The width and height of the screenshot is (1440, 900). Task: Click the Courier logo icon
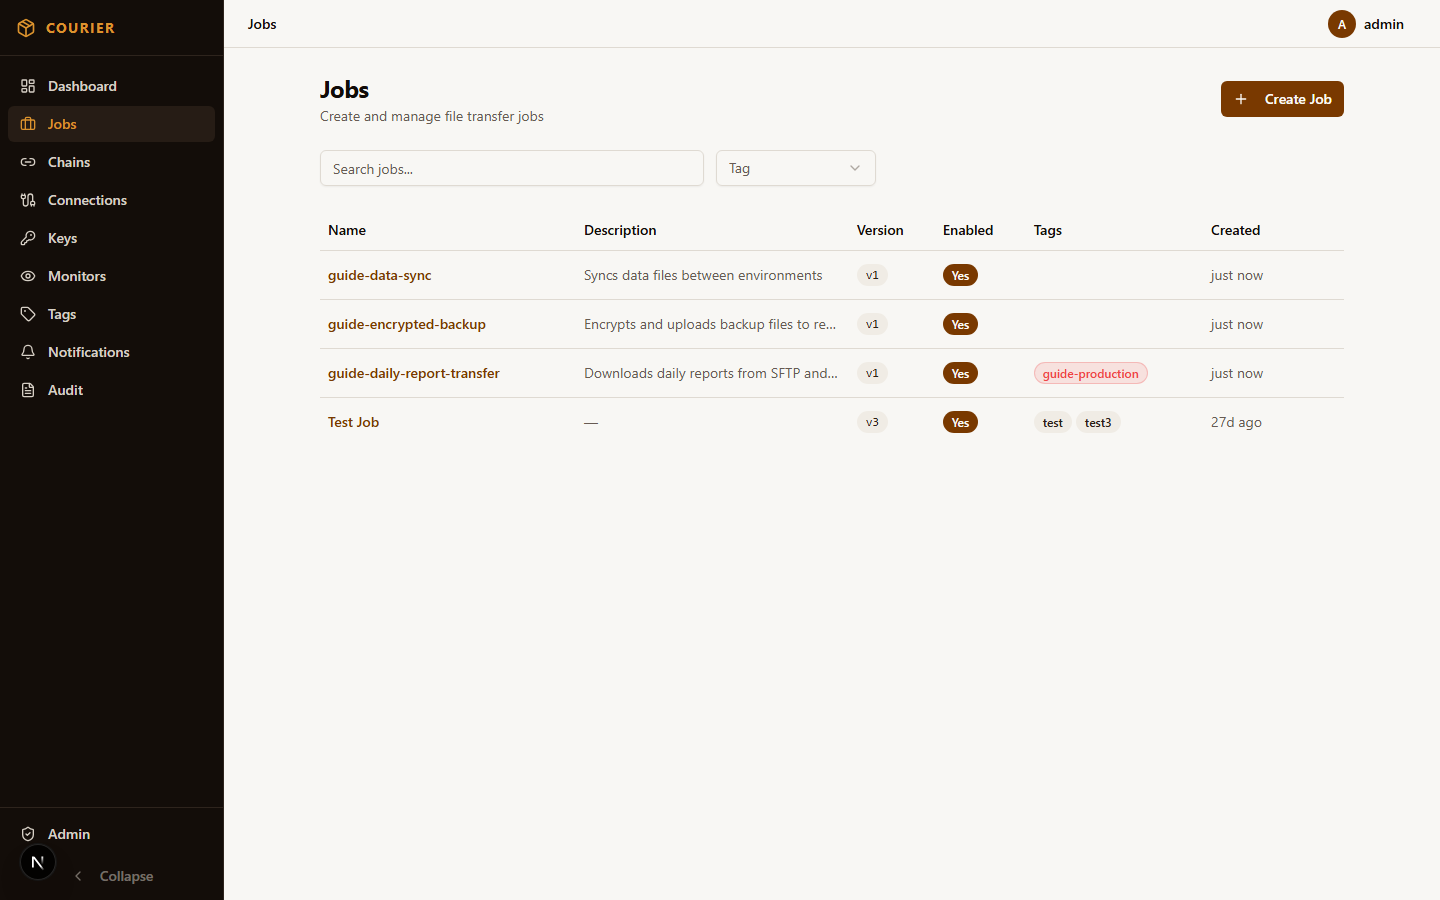[26, 27]
